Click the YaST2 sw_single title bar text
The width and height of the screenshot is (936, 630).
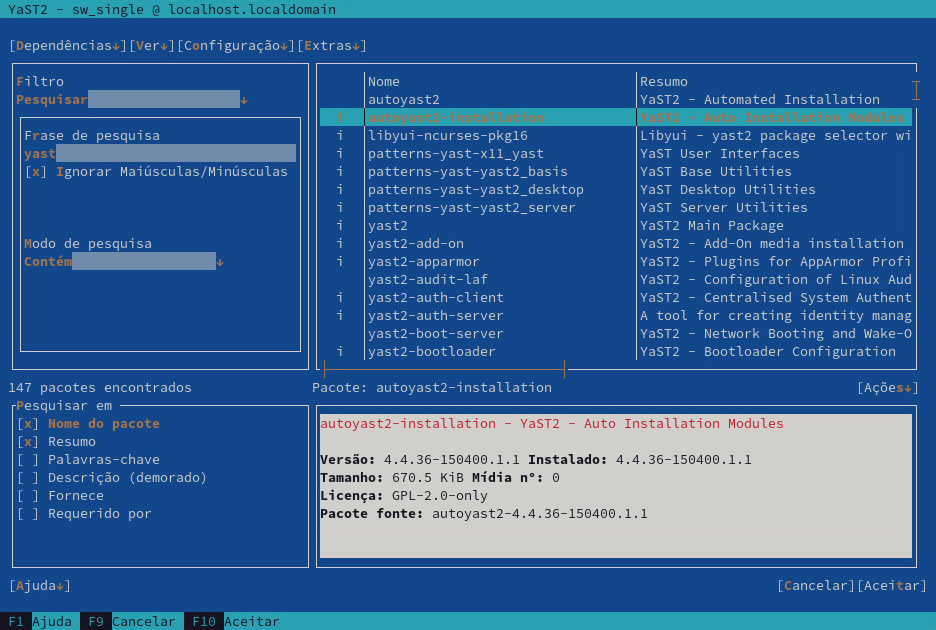click(172, 10)
